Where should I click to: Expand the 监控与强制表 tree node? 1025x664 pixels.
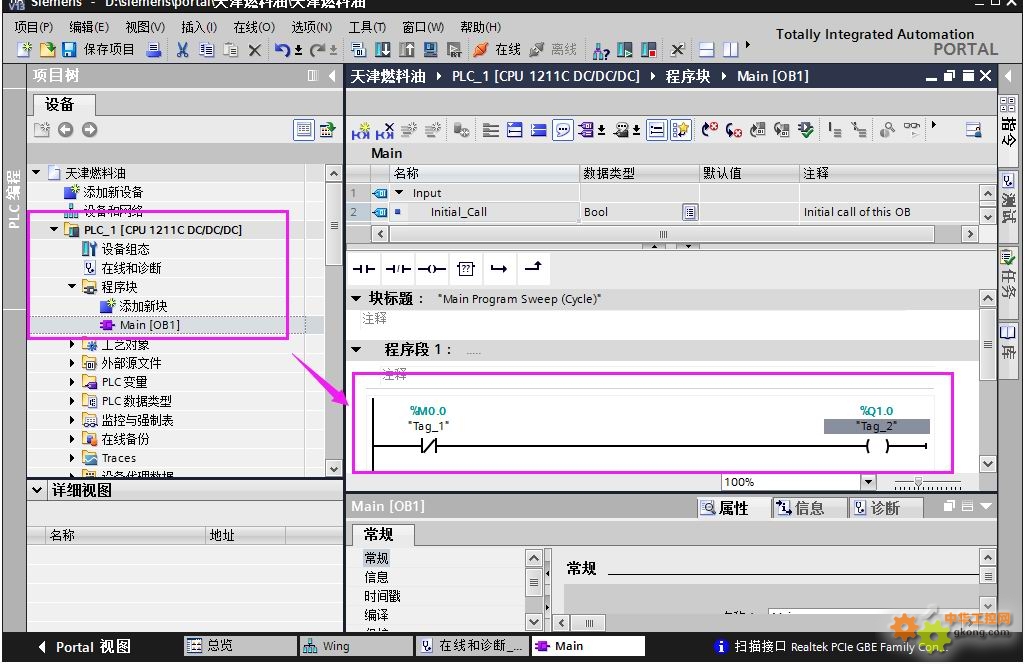point(72,420)
